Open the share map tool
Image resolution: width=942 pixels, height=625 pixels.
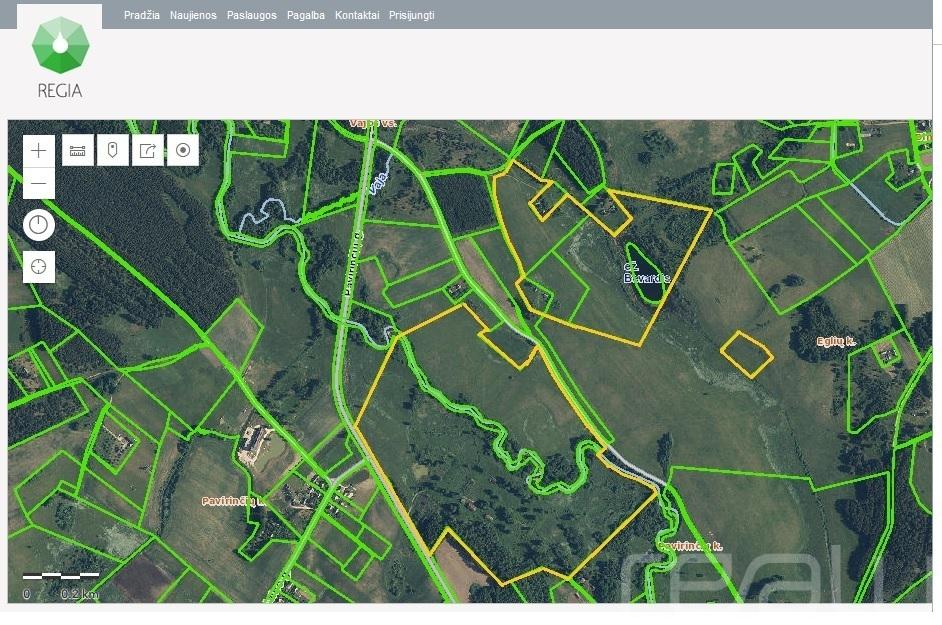[148, 150]
